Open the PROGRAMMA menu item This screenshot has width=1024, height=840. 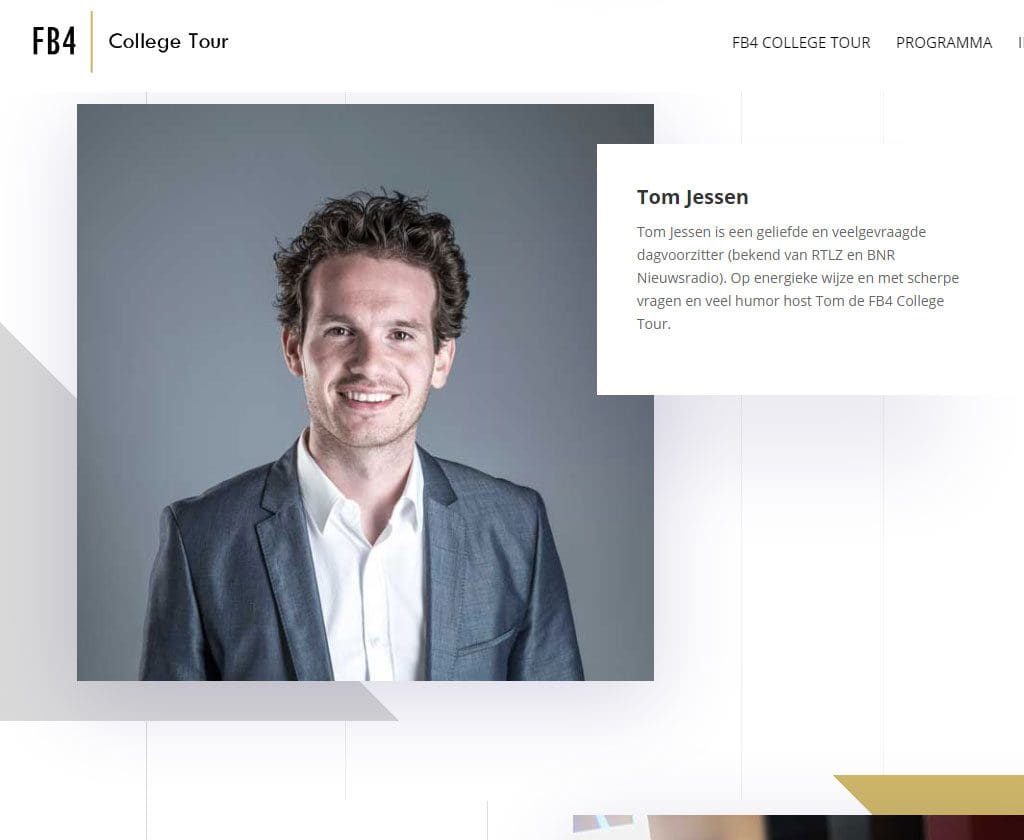click(x=944, y=42)
